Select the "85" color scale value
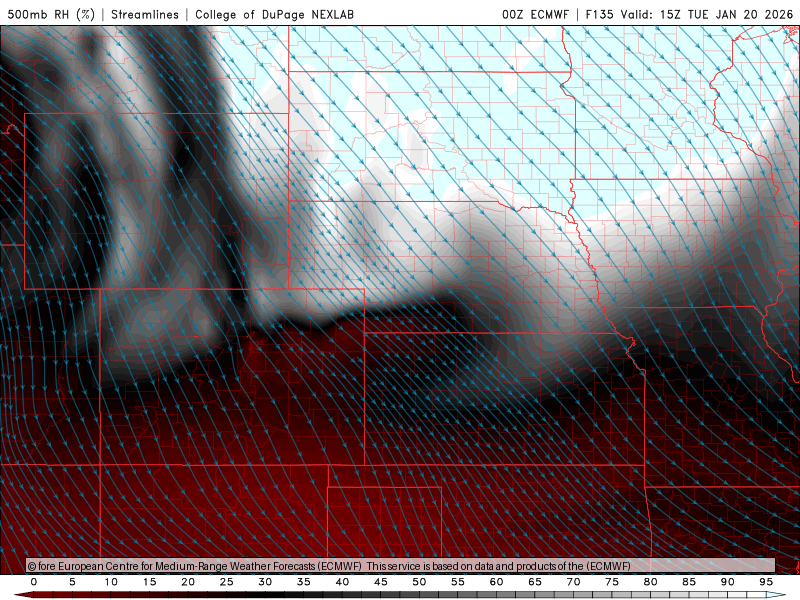The width and height of the screenshot is (800, 600). tap(689, 582)
